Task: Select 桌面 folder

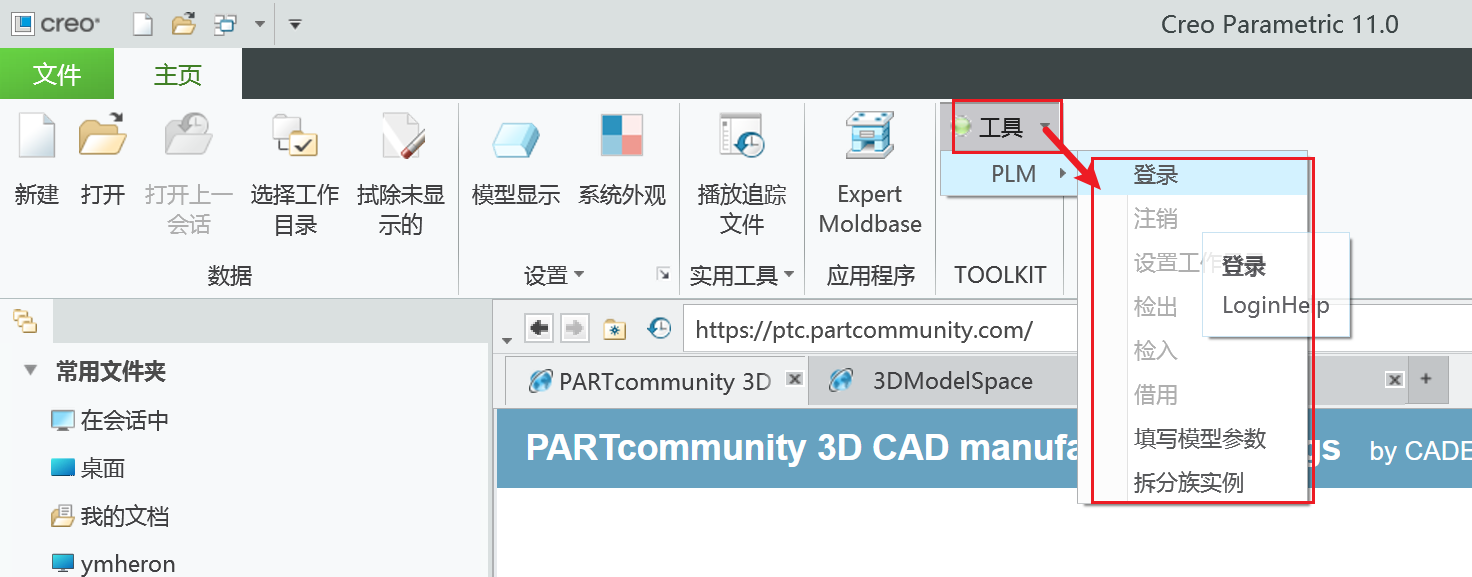Action: [88, 468]
